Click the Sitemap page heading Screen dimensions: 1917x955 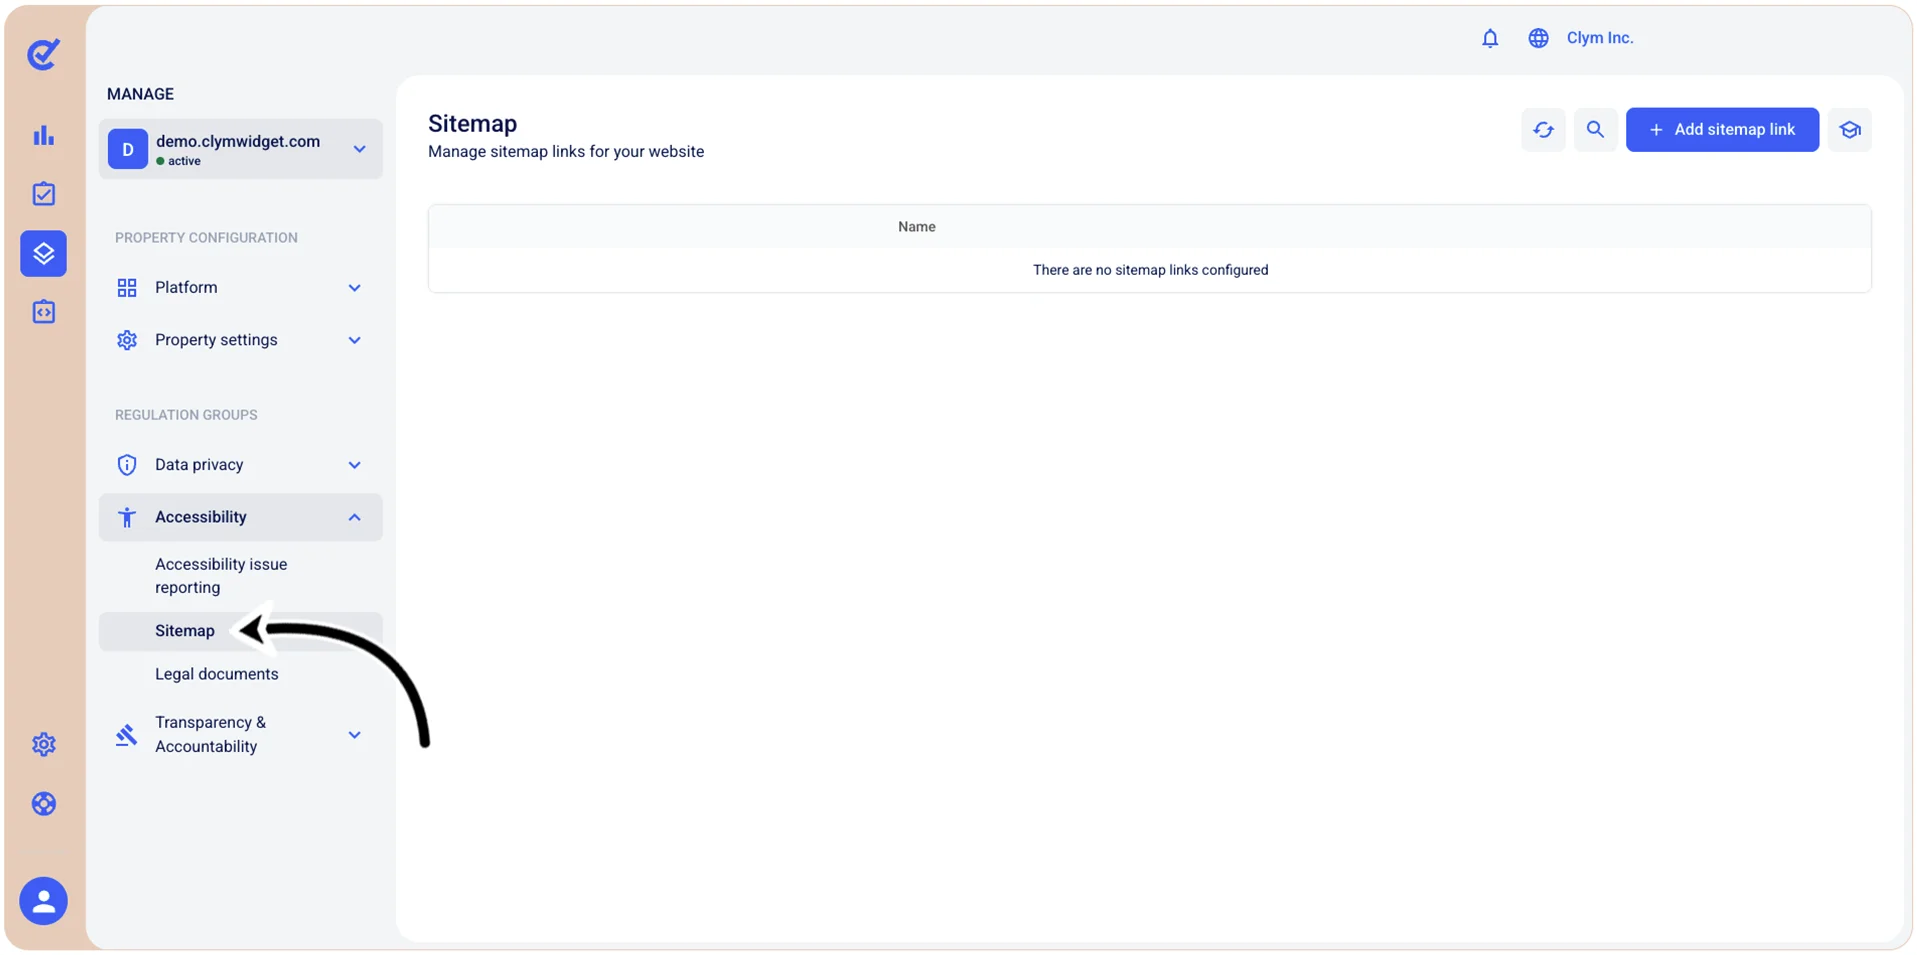[473, 124]
